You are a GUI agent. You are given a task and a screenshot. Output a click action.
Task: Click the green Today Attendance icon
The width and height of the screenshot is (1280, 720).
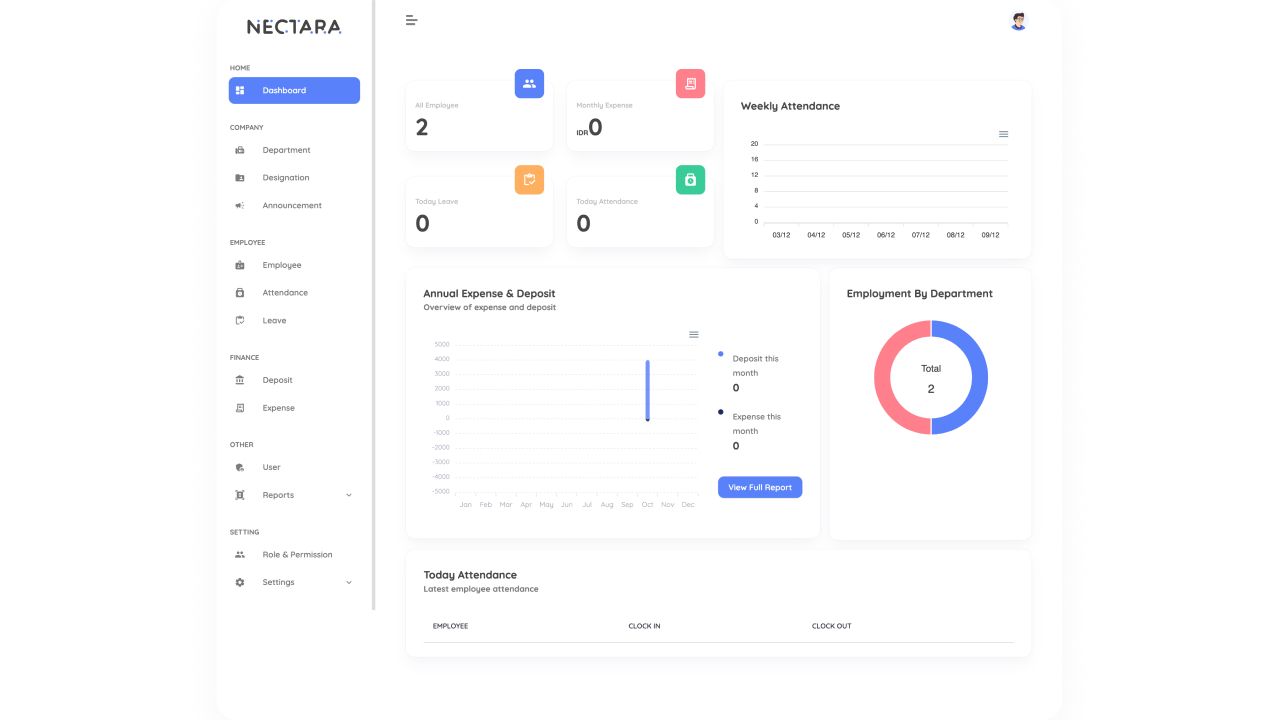[690, 180]
